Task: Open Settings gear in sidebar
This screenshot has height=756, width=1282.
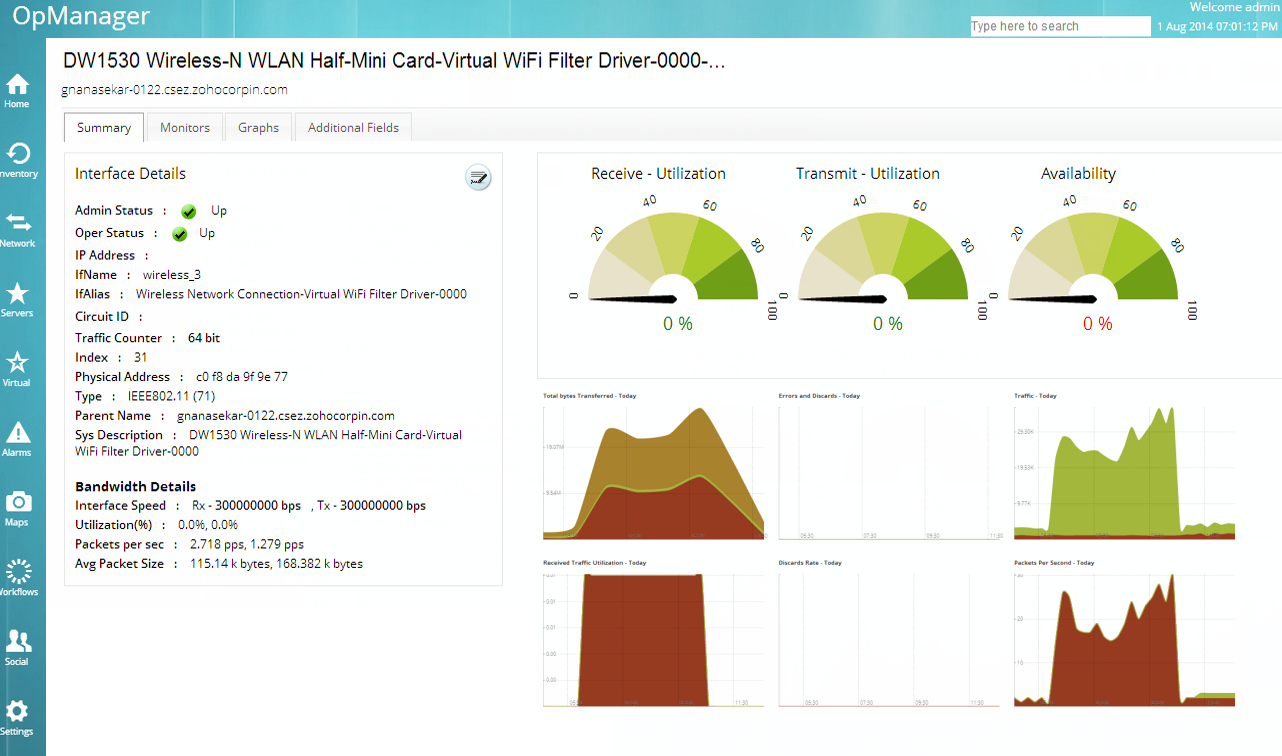Action: pyautogui.click(x=17, y=716)
